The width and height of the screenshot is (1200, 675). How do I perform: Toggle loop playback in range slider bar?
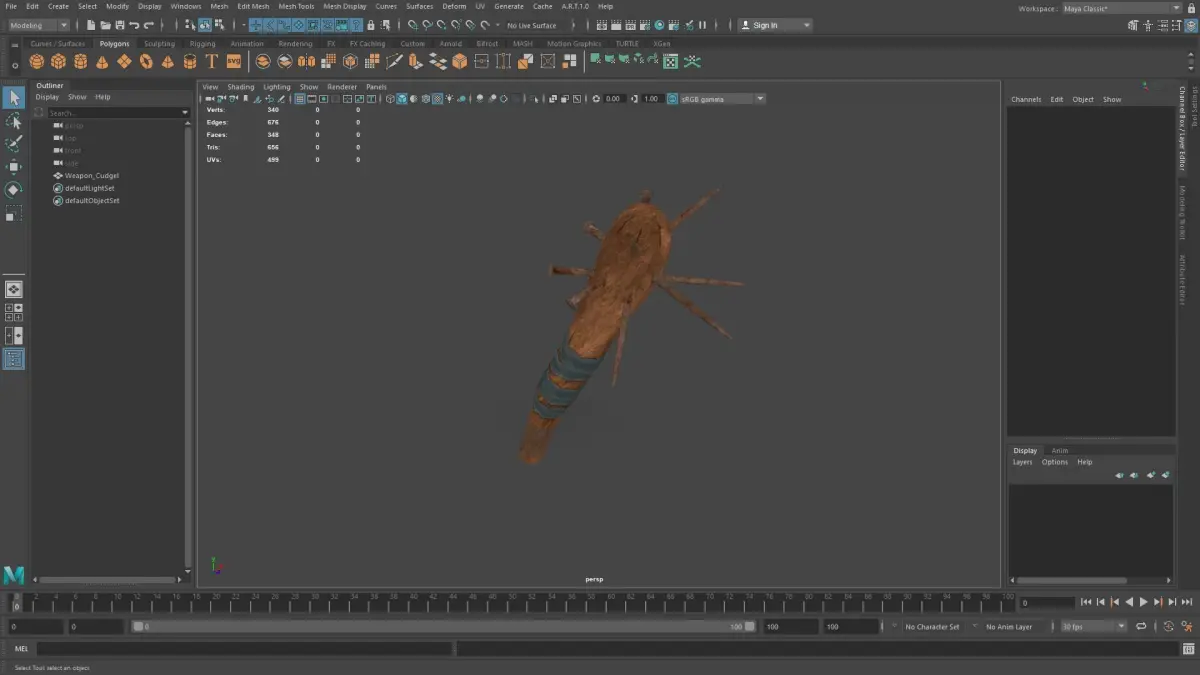(1141, 627)
